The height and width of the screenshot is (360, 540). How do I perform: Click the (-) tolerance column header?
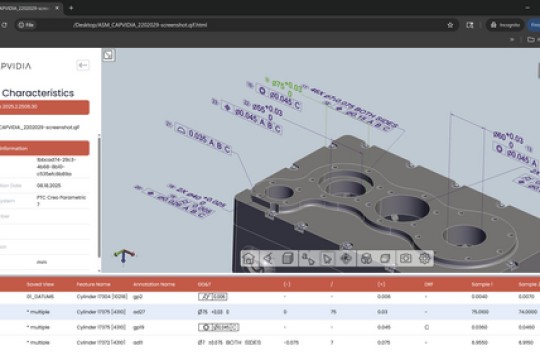[287, 284]
